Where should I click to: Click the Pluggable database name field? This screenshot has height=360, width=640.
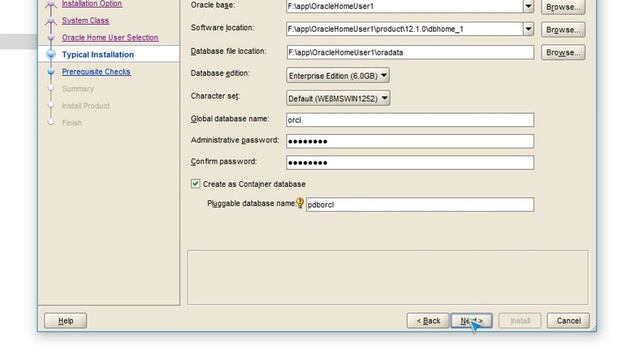pyautogui.click(x=420, y=204)
